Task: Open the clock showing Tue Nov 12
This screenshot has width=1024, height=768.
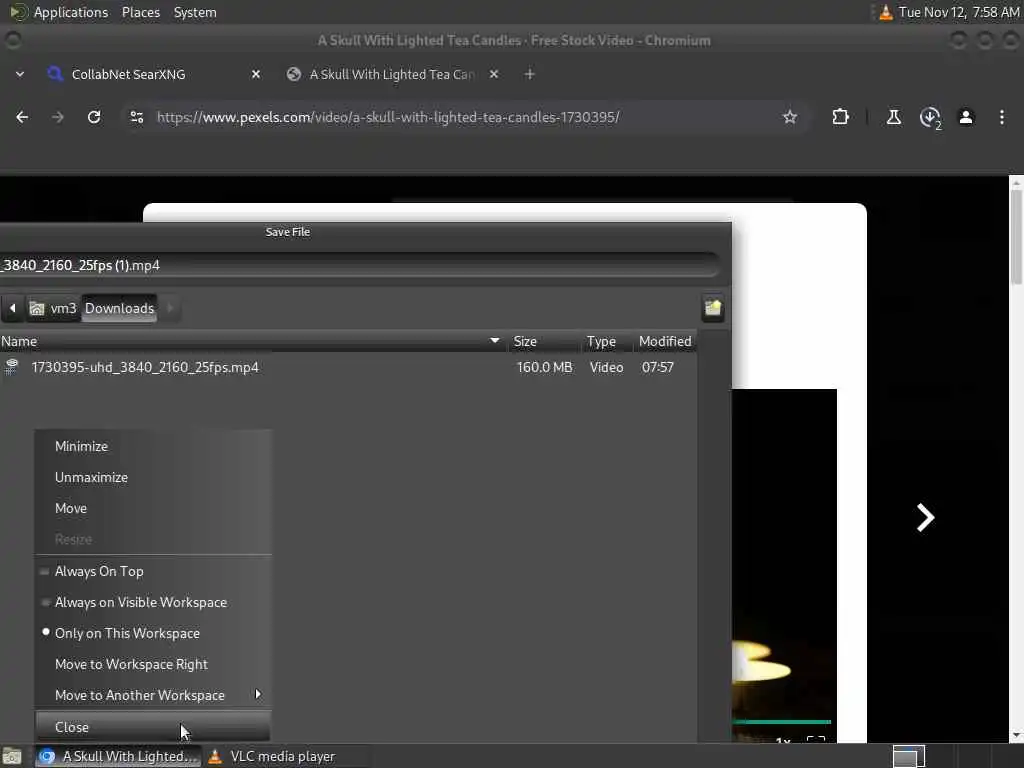Action: pyautogui.click(x=959, y=12)
